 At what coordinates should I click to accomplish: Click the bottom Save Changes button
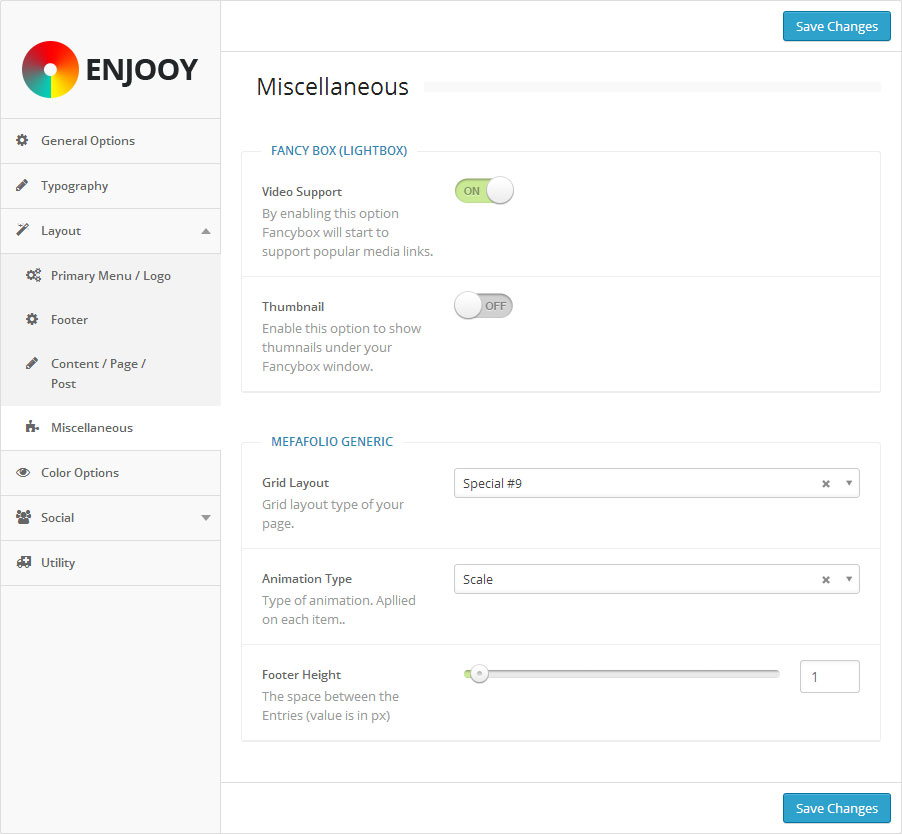836,808
